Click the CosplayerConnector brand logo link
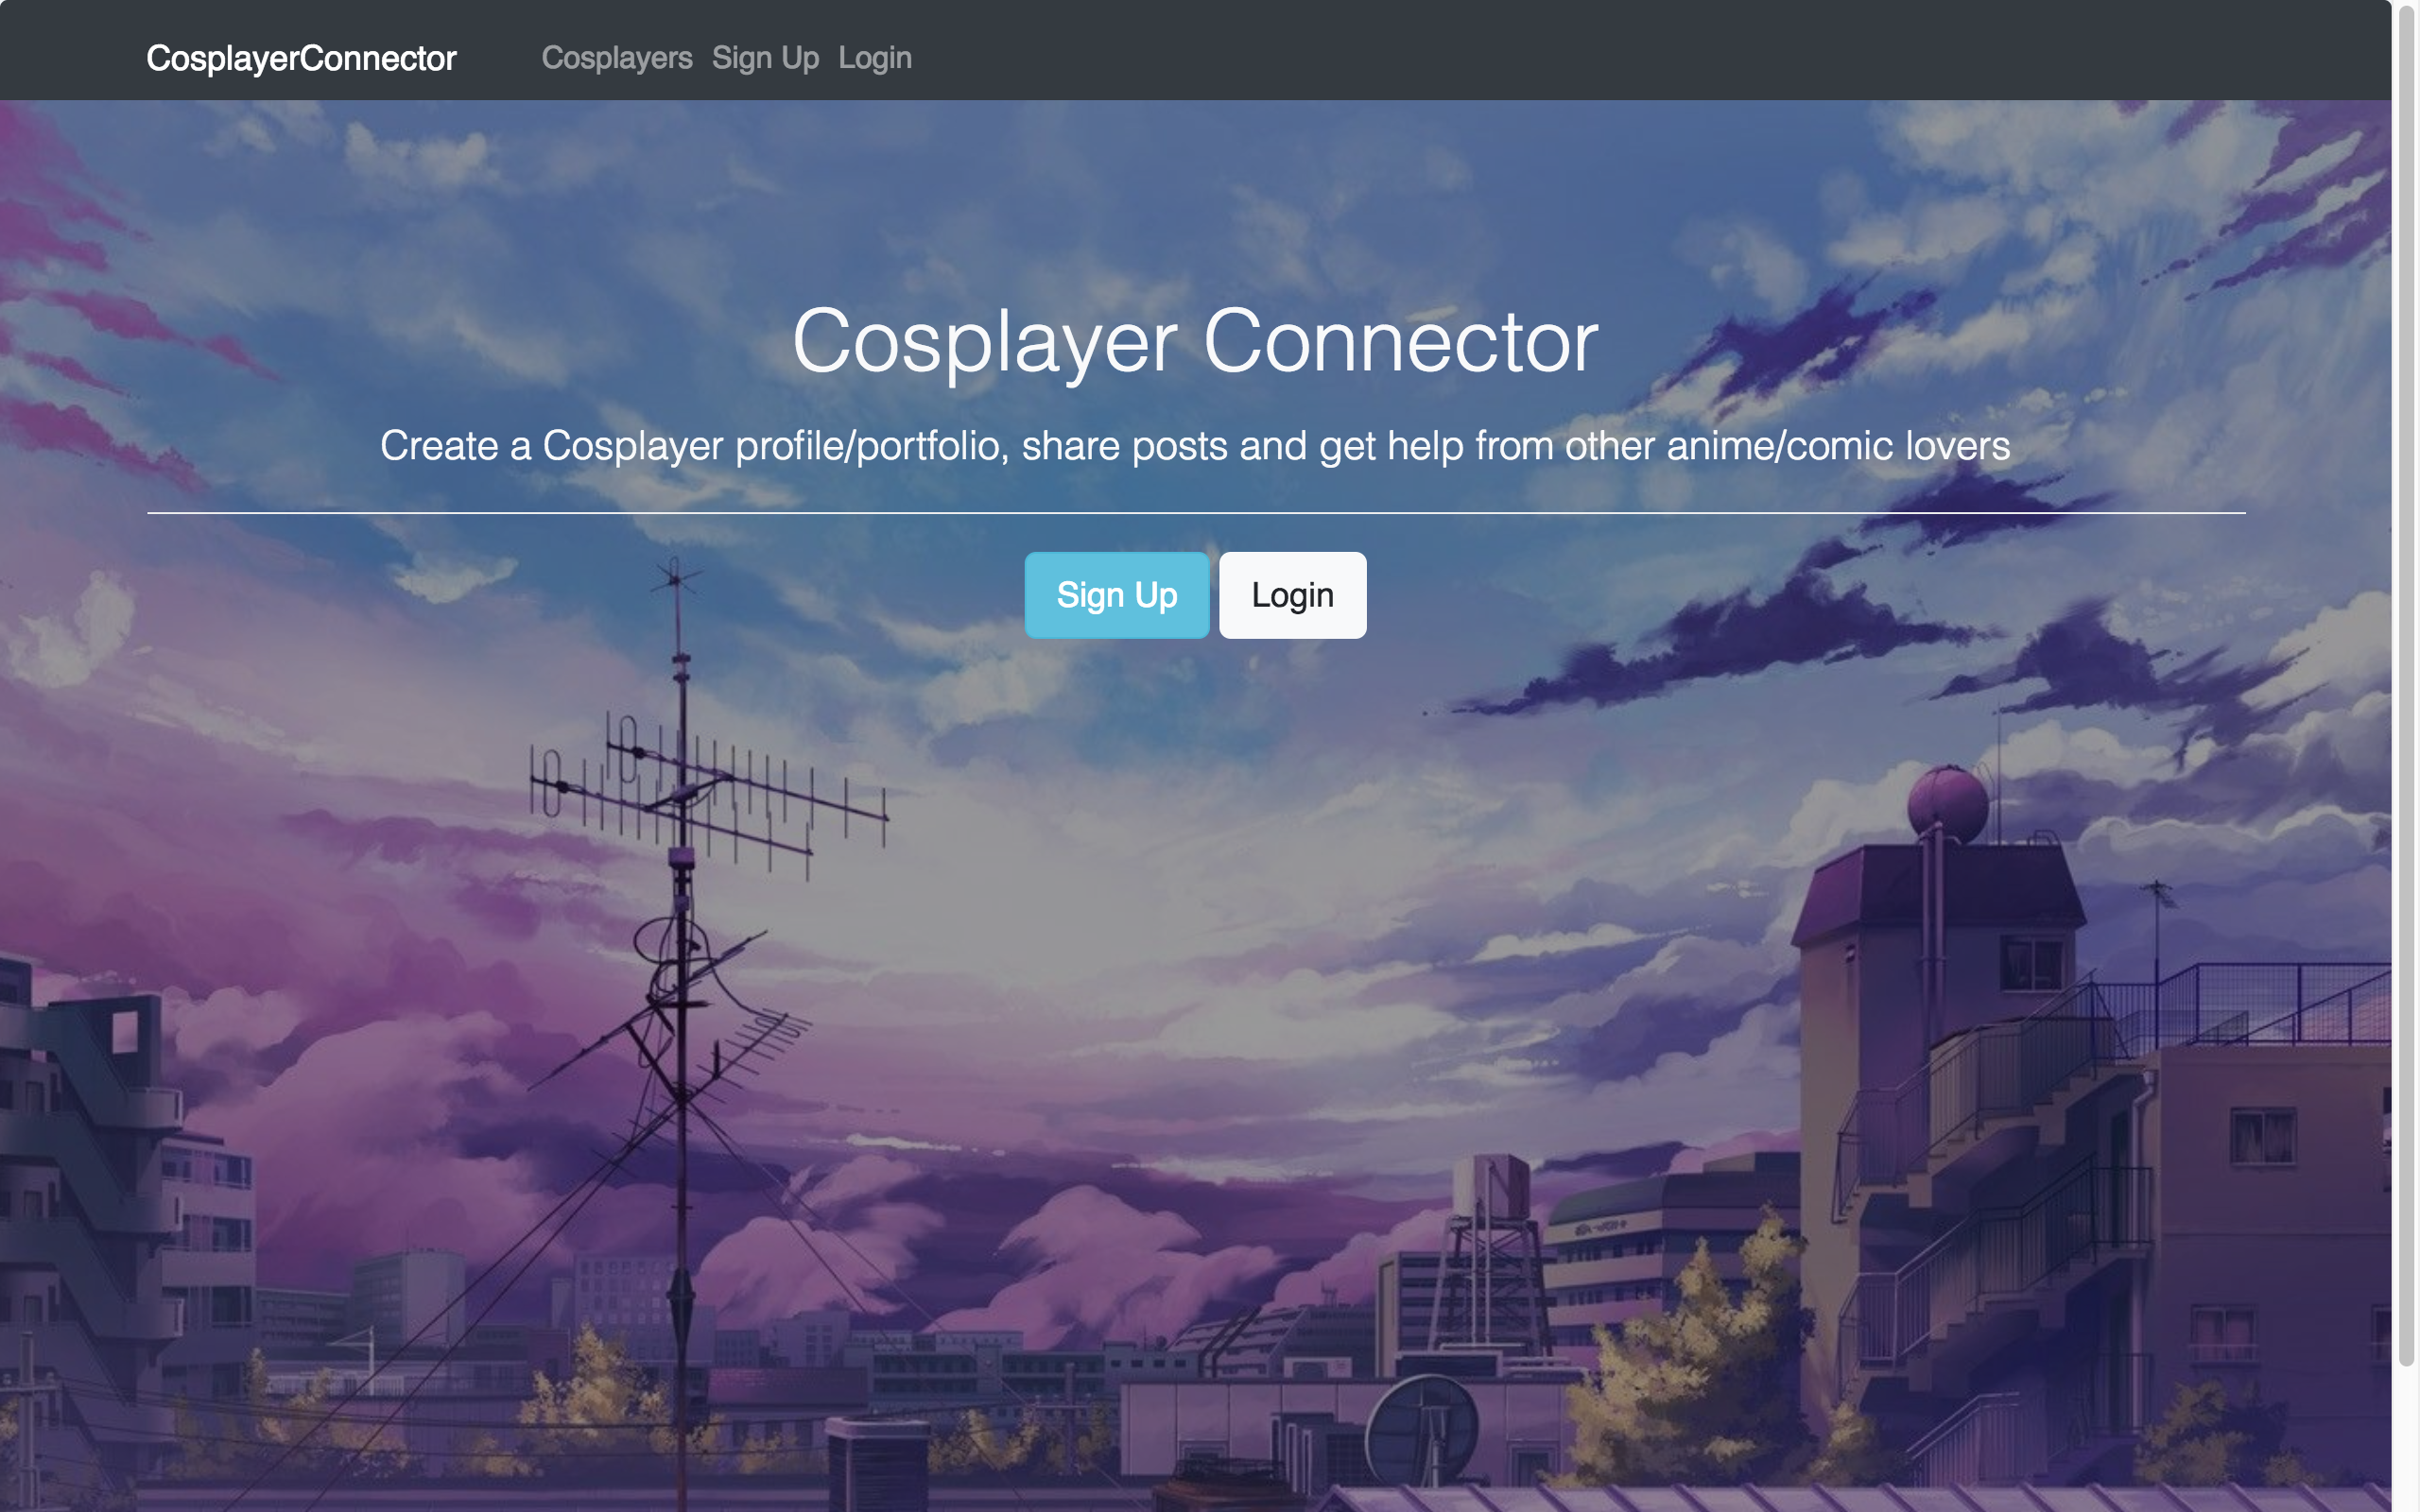The height and width of the screenshot is (1512, 2420). click(x=301, y=58)
